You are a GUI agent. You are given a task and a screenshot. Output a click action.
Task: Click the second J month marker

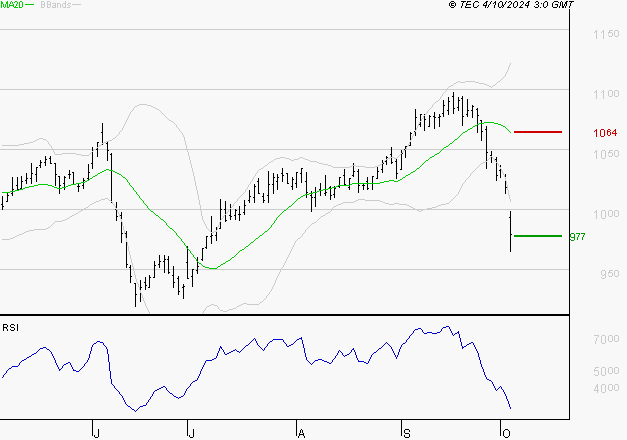point(192,434)
